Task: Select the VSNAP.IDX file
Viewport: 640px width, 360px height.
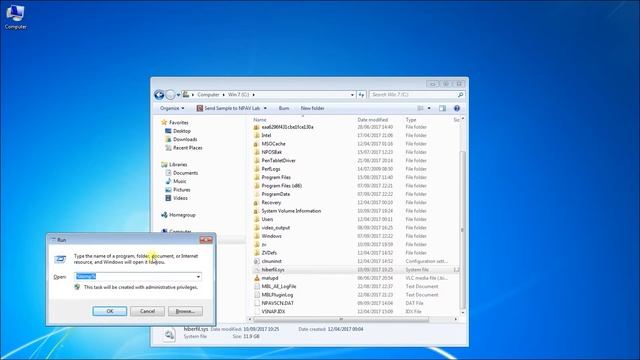Action: point(273,311)
